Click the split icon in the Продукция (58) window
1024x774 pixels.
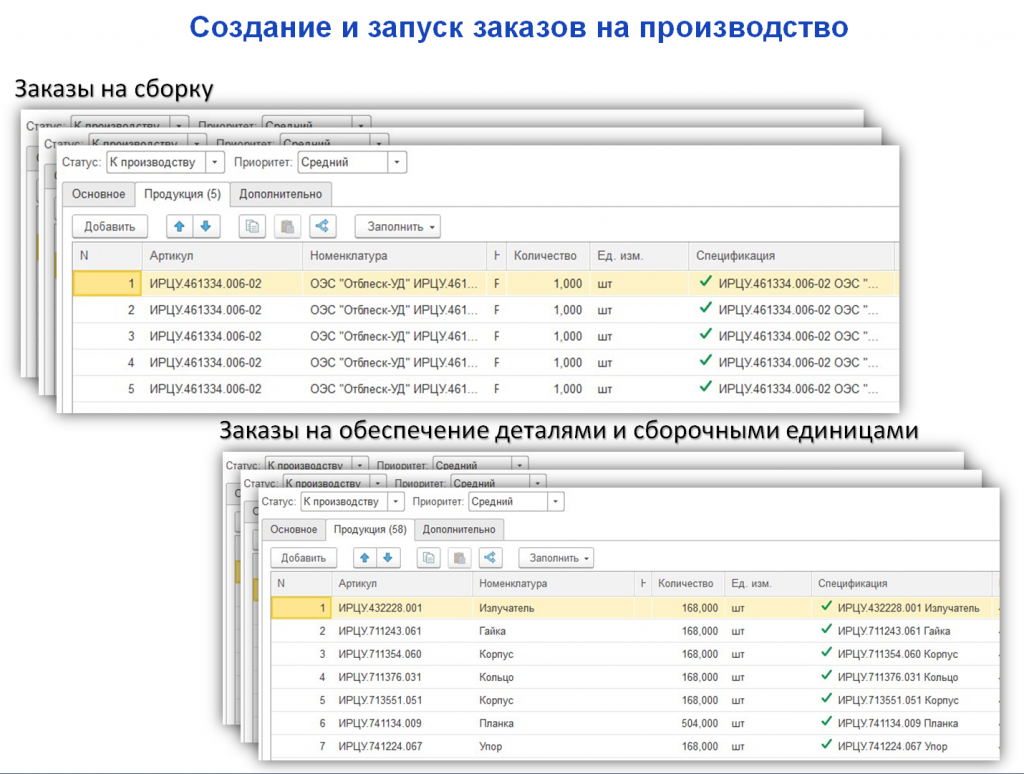[x=490, y=558]
